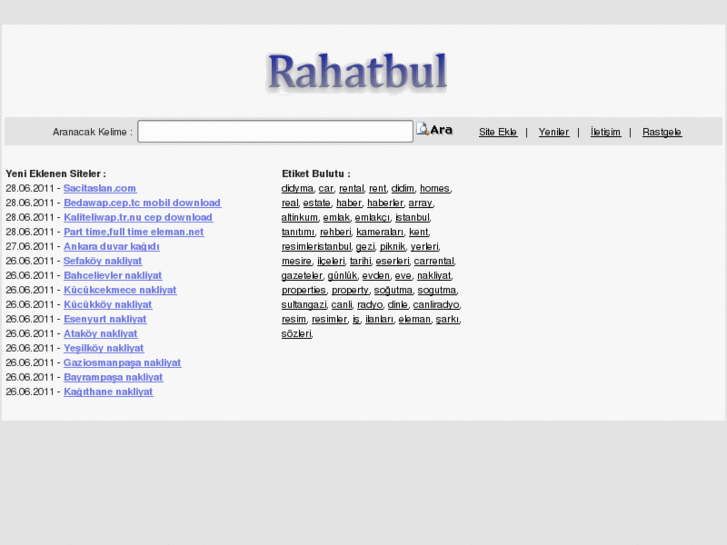
Task: Select the resimler tag
Action: click(x=329, y=319)
